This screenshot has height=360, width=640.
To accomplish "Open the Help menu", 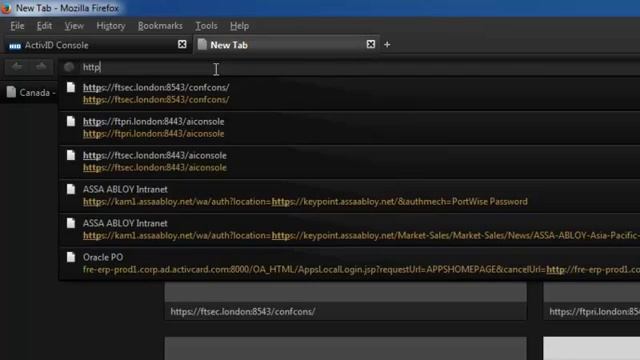I will click(239, 26).
